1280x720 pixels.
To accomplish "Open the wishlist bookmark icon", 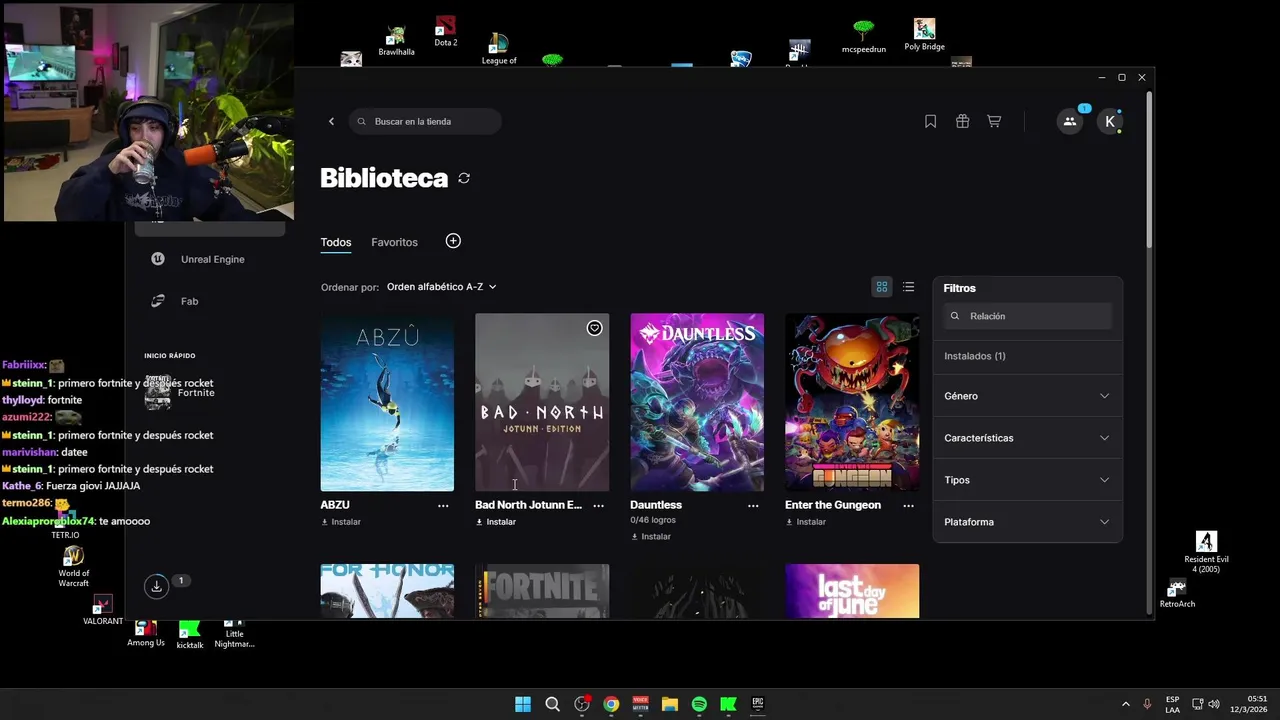I will coord(930,121).
